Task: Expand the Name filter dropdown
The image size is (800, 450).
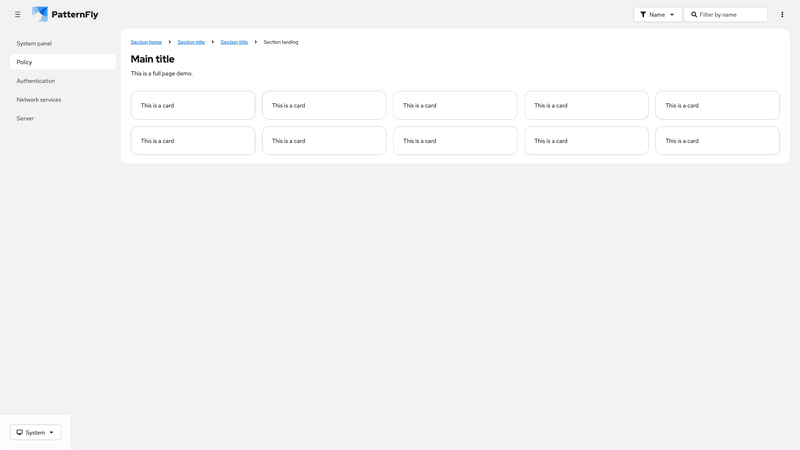Action: pyautogui.click(x=657, y=15)
